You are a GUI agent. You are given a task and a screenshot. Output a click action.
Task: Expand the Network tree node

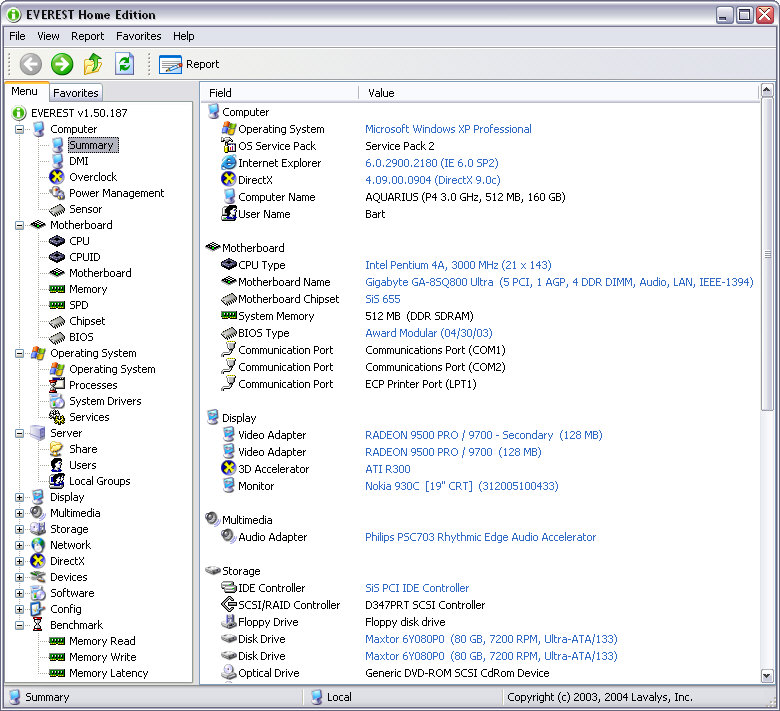pos(19,545)
